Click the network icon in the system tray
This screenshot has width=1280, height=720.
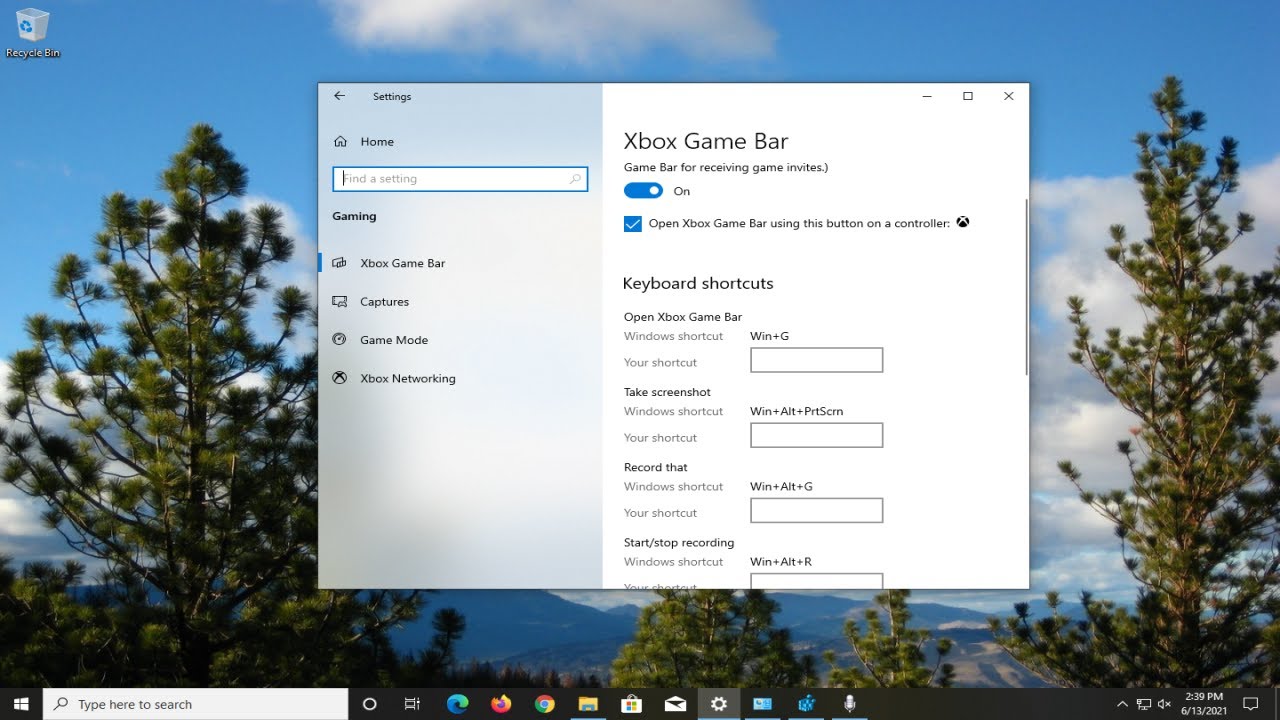[x=1144, y=704]
